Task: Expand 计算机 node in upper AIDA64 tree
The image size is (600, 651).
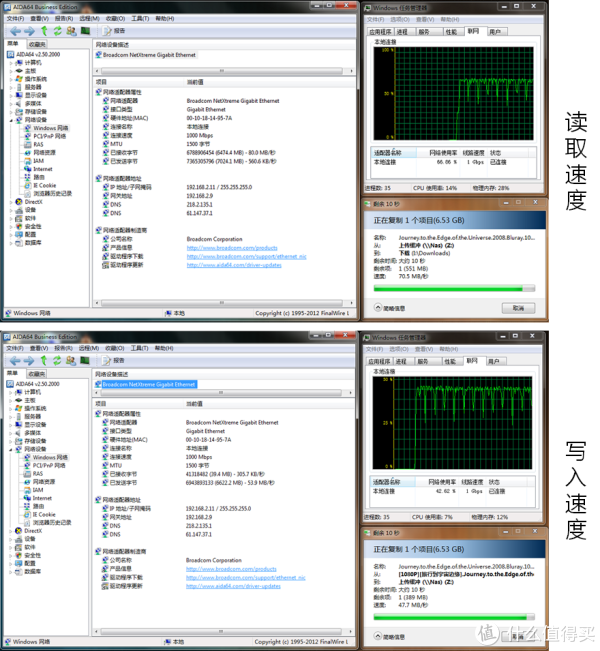Action: pos(12,62)
